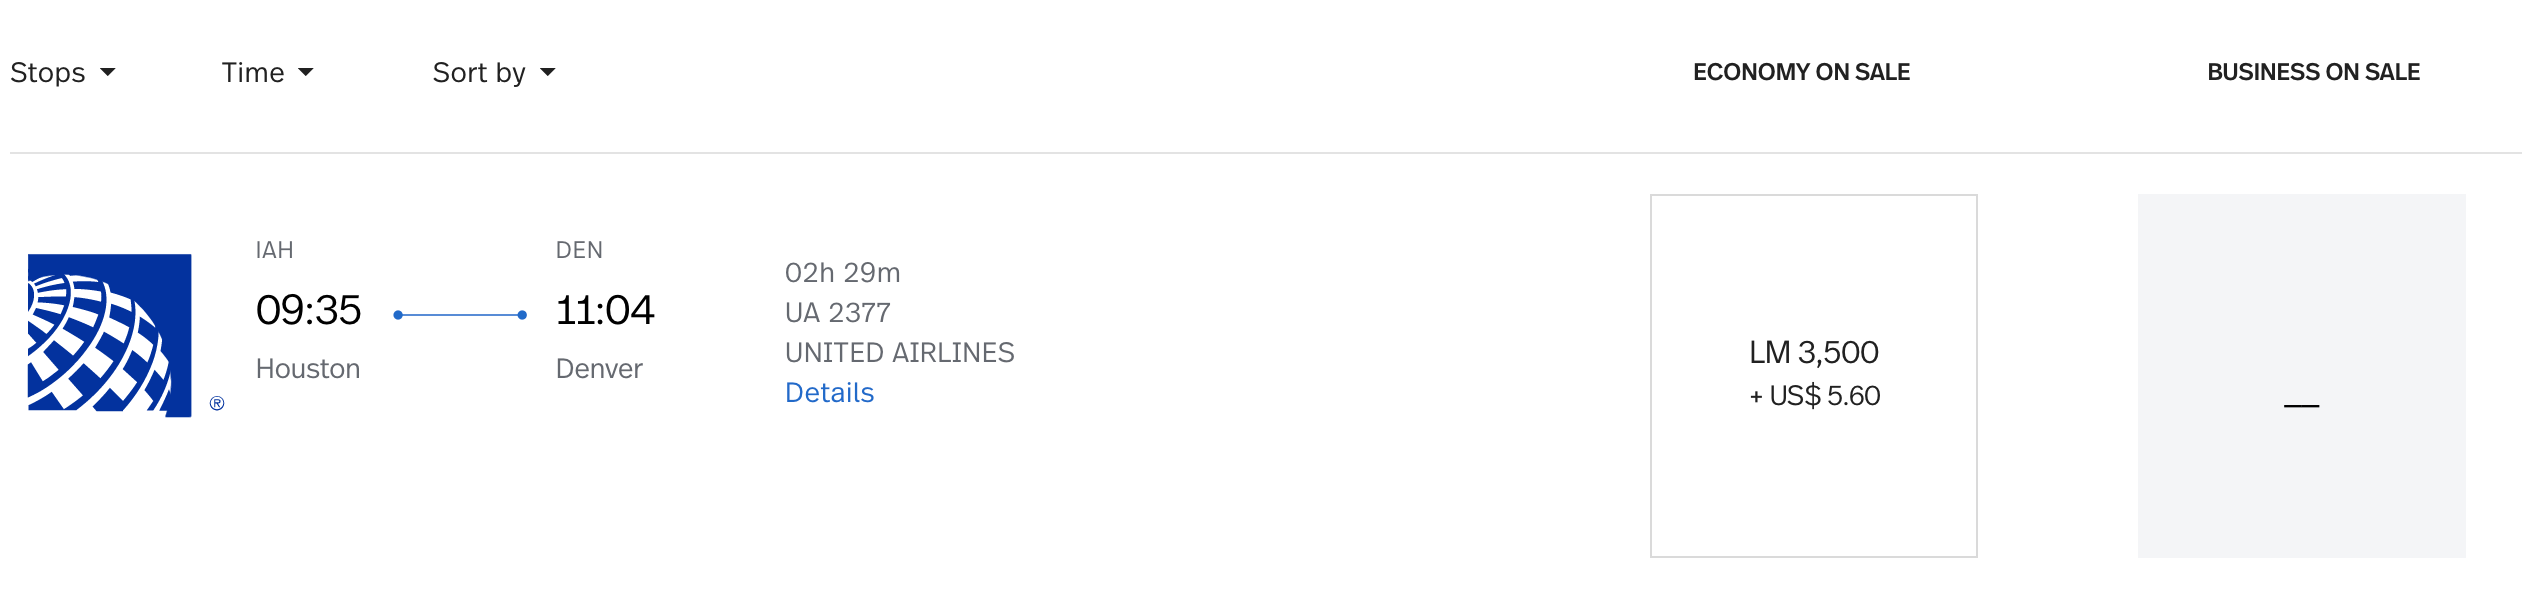2522x589 pixels.
Task: Click the unavailable business fare box
Action: (2301, 376)
